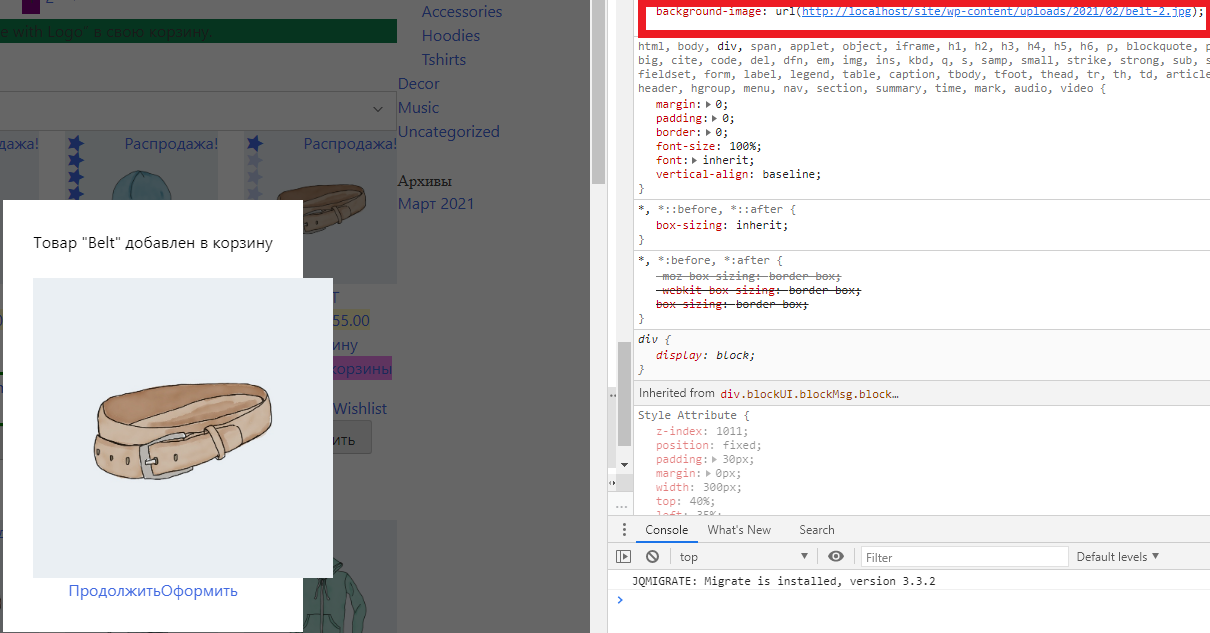Click the styles scrollbar down arrow
Viewport: 1210px width, 633px height.
[x=624, y=465]
